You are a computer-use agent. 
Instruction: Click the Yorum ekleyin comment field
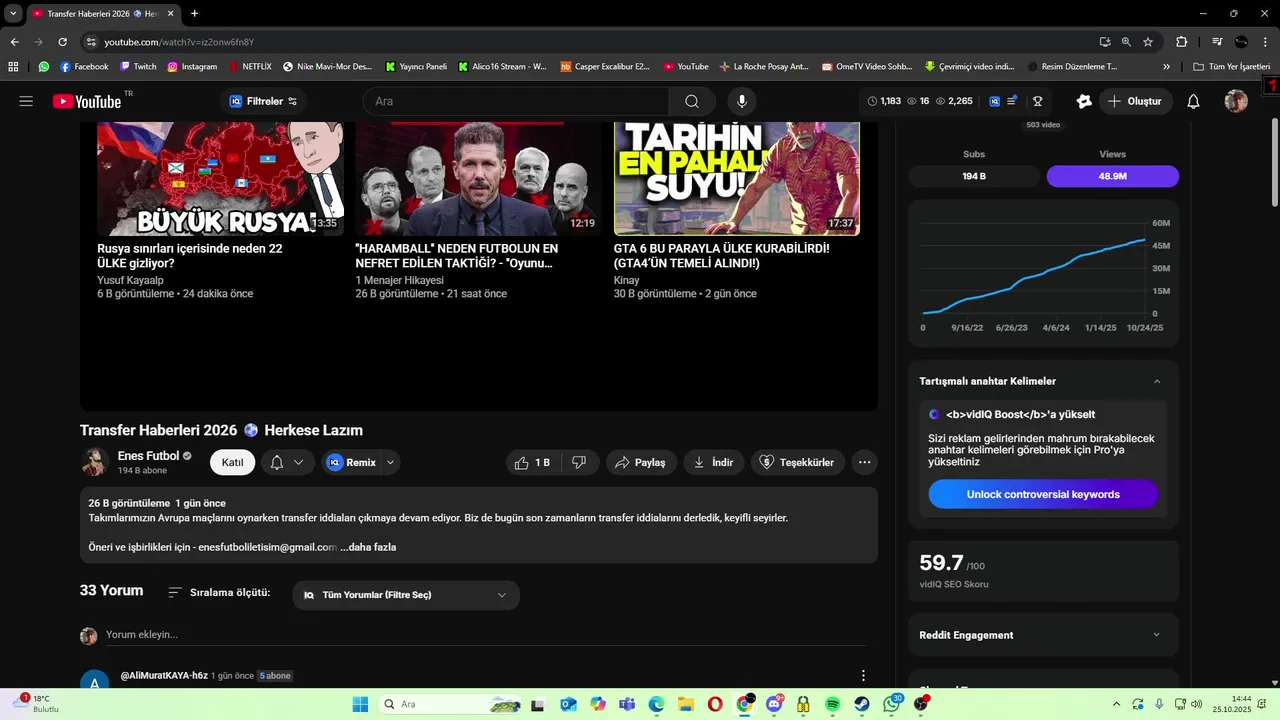486,634
